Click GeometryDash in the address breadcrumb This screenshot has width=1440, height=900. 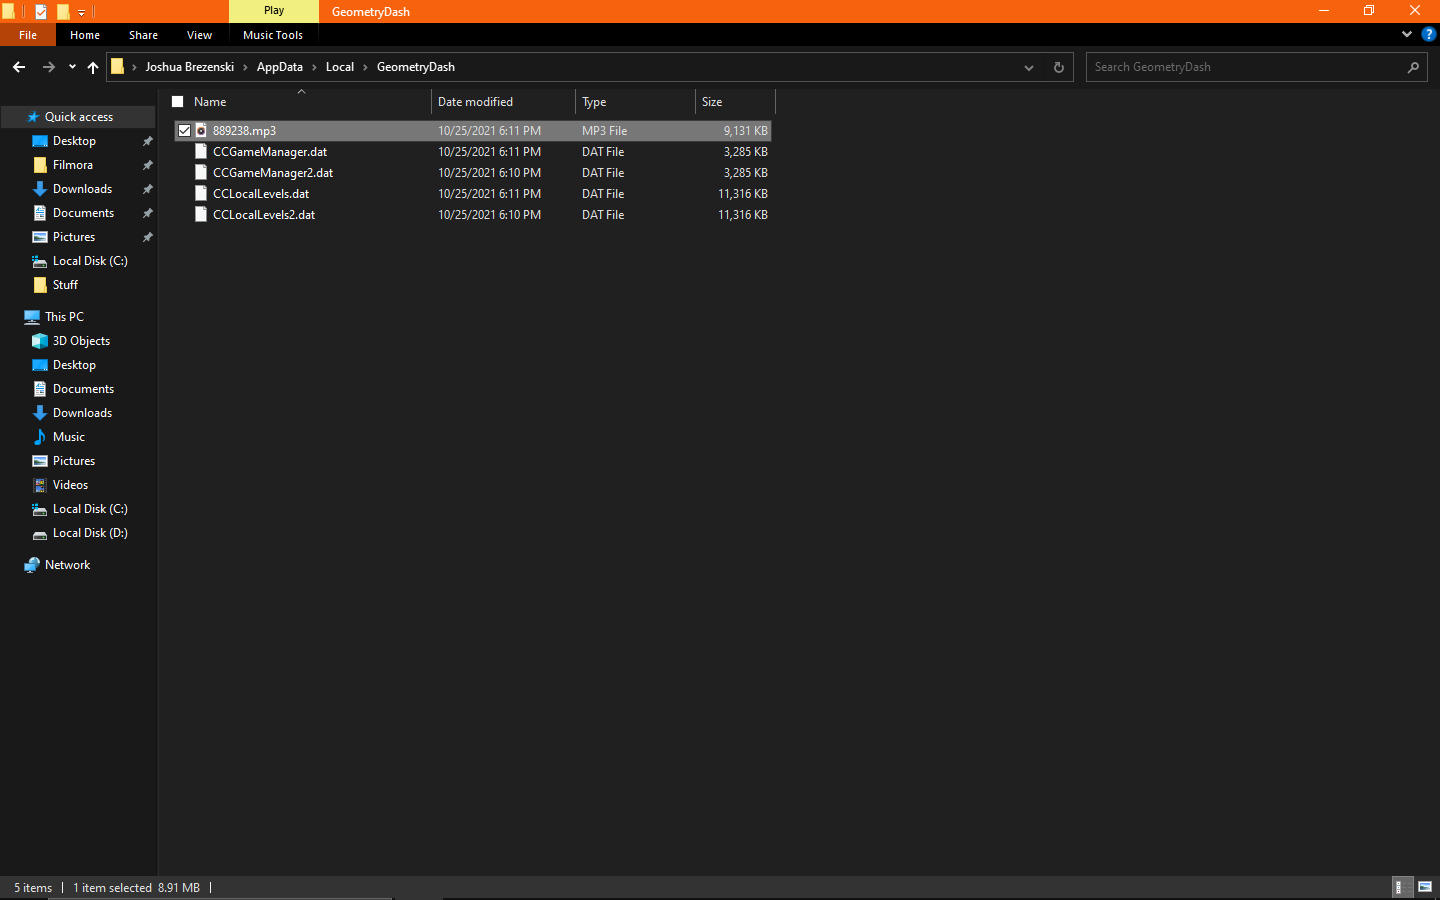tap(416, 67)
